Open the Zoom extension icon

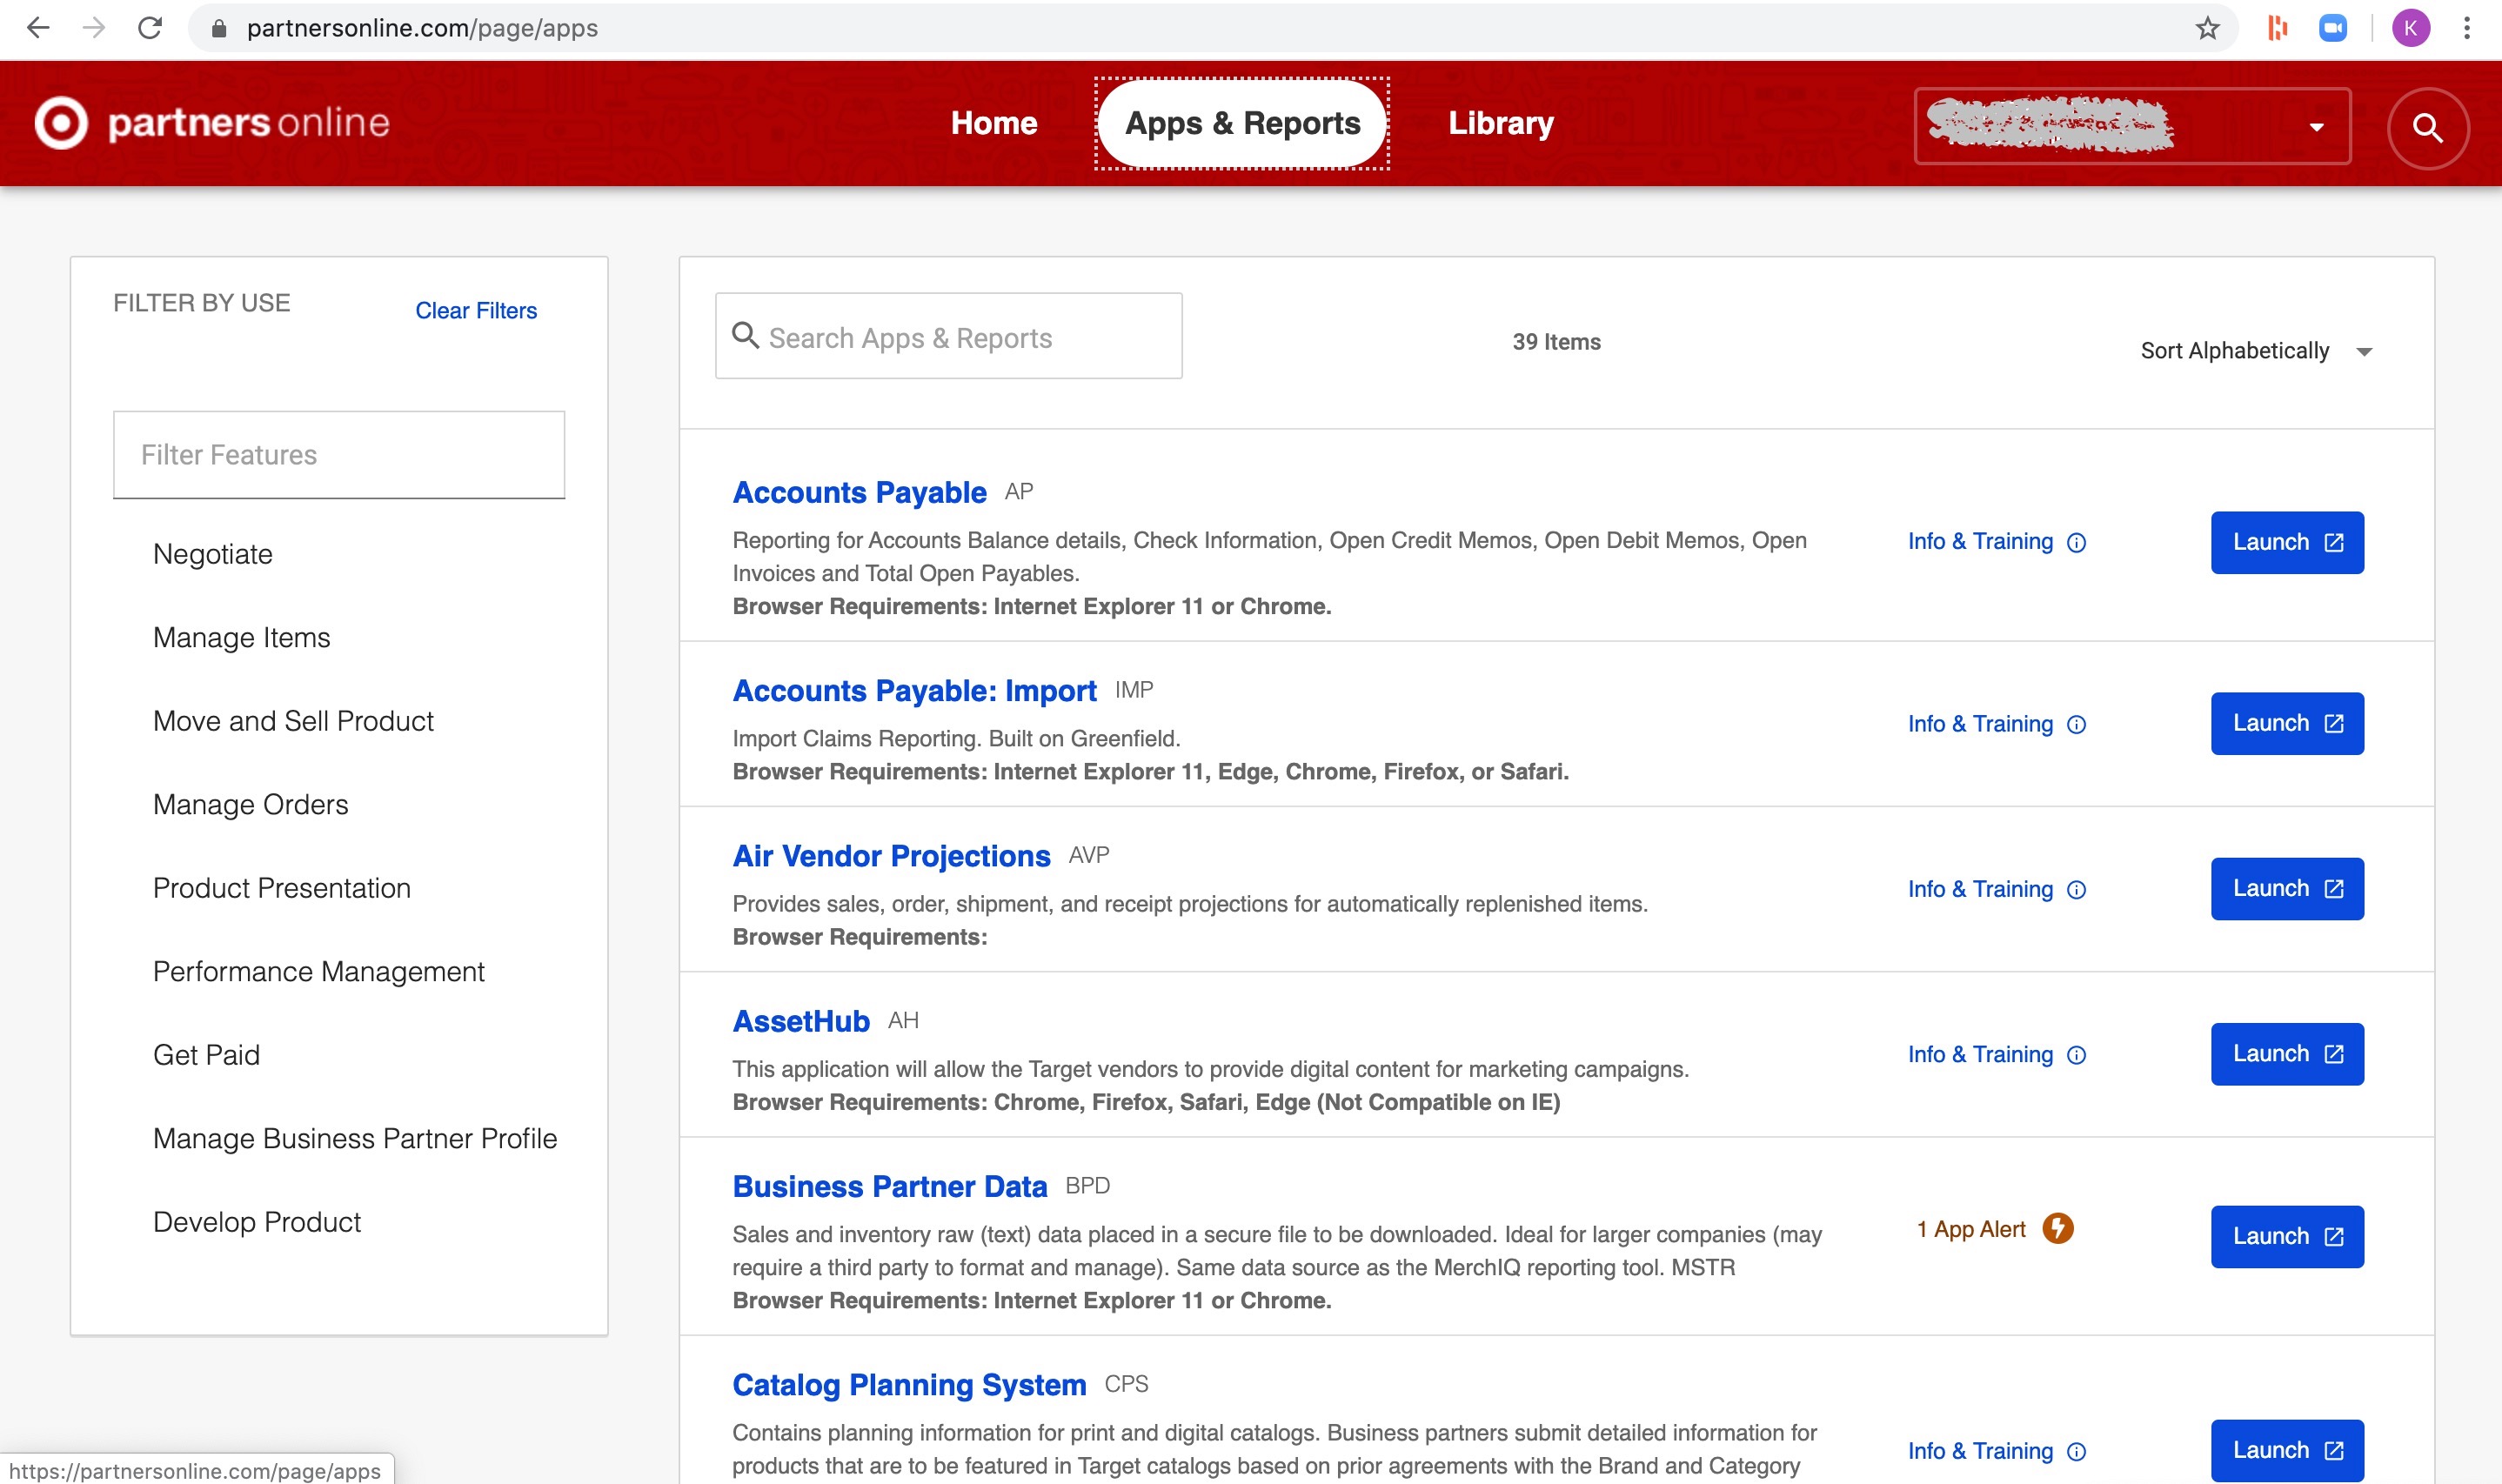click(x=2332, y=28)
